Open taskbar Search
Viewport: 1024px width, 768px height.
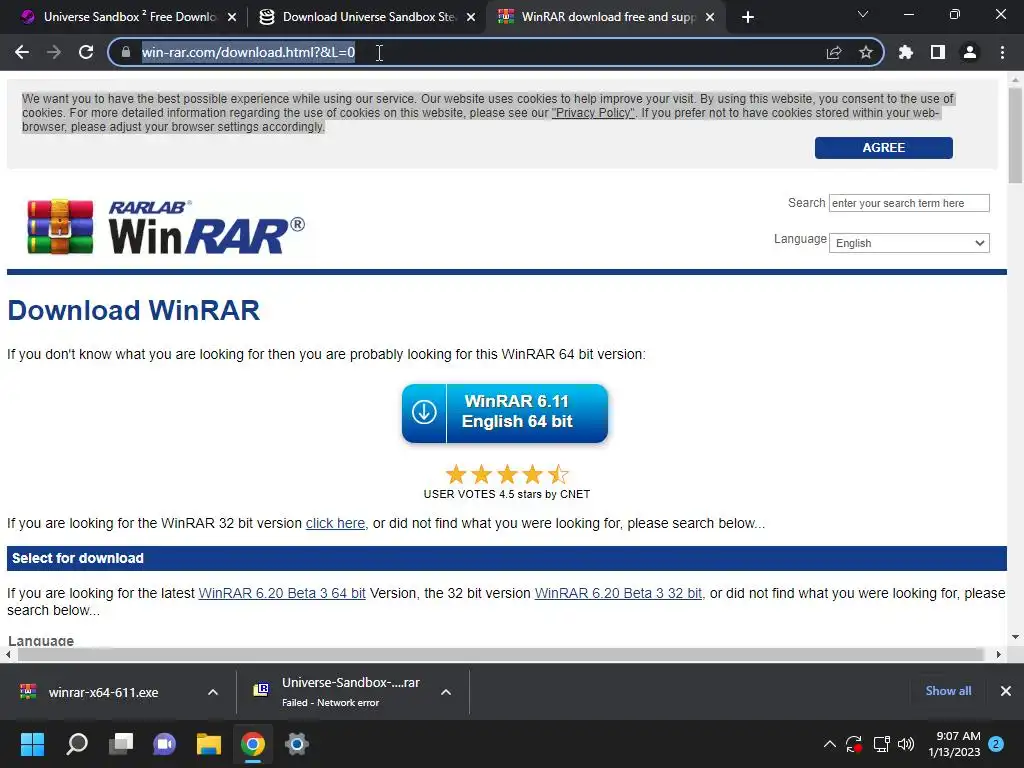[76, 744]
